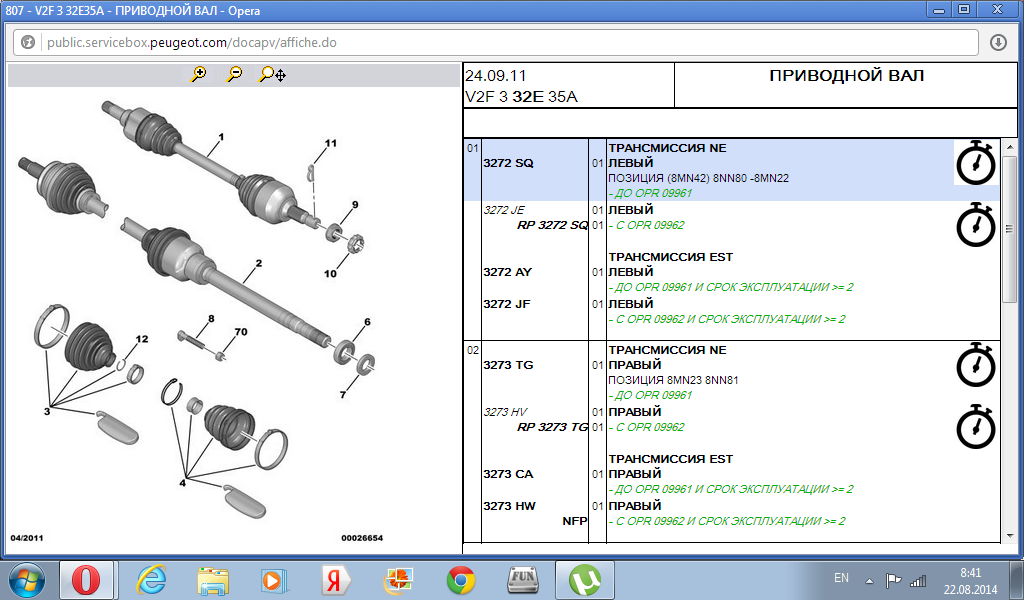
Task: Open the Windows Start menu
Action: pyautogui.click(x=25, y=579)
